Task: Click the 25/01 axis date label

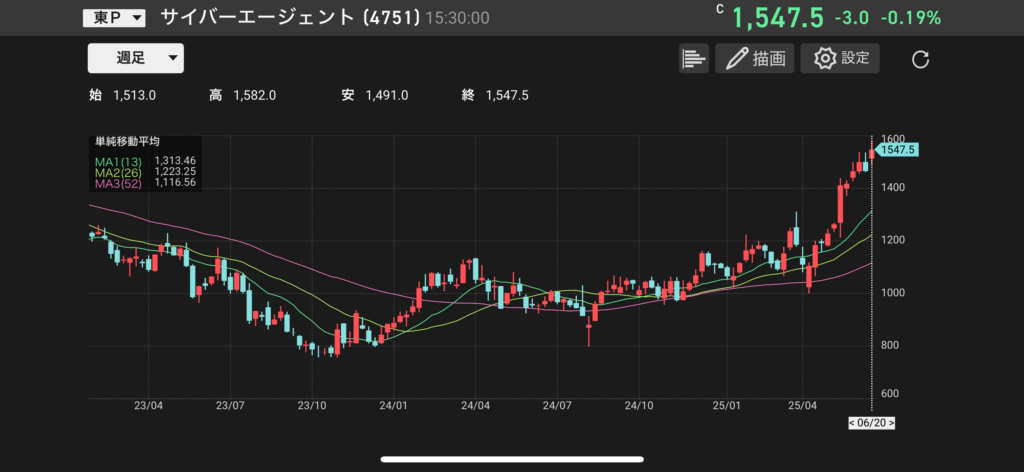Action: 727,405
